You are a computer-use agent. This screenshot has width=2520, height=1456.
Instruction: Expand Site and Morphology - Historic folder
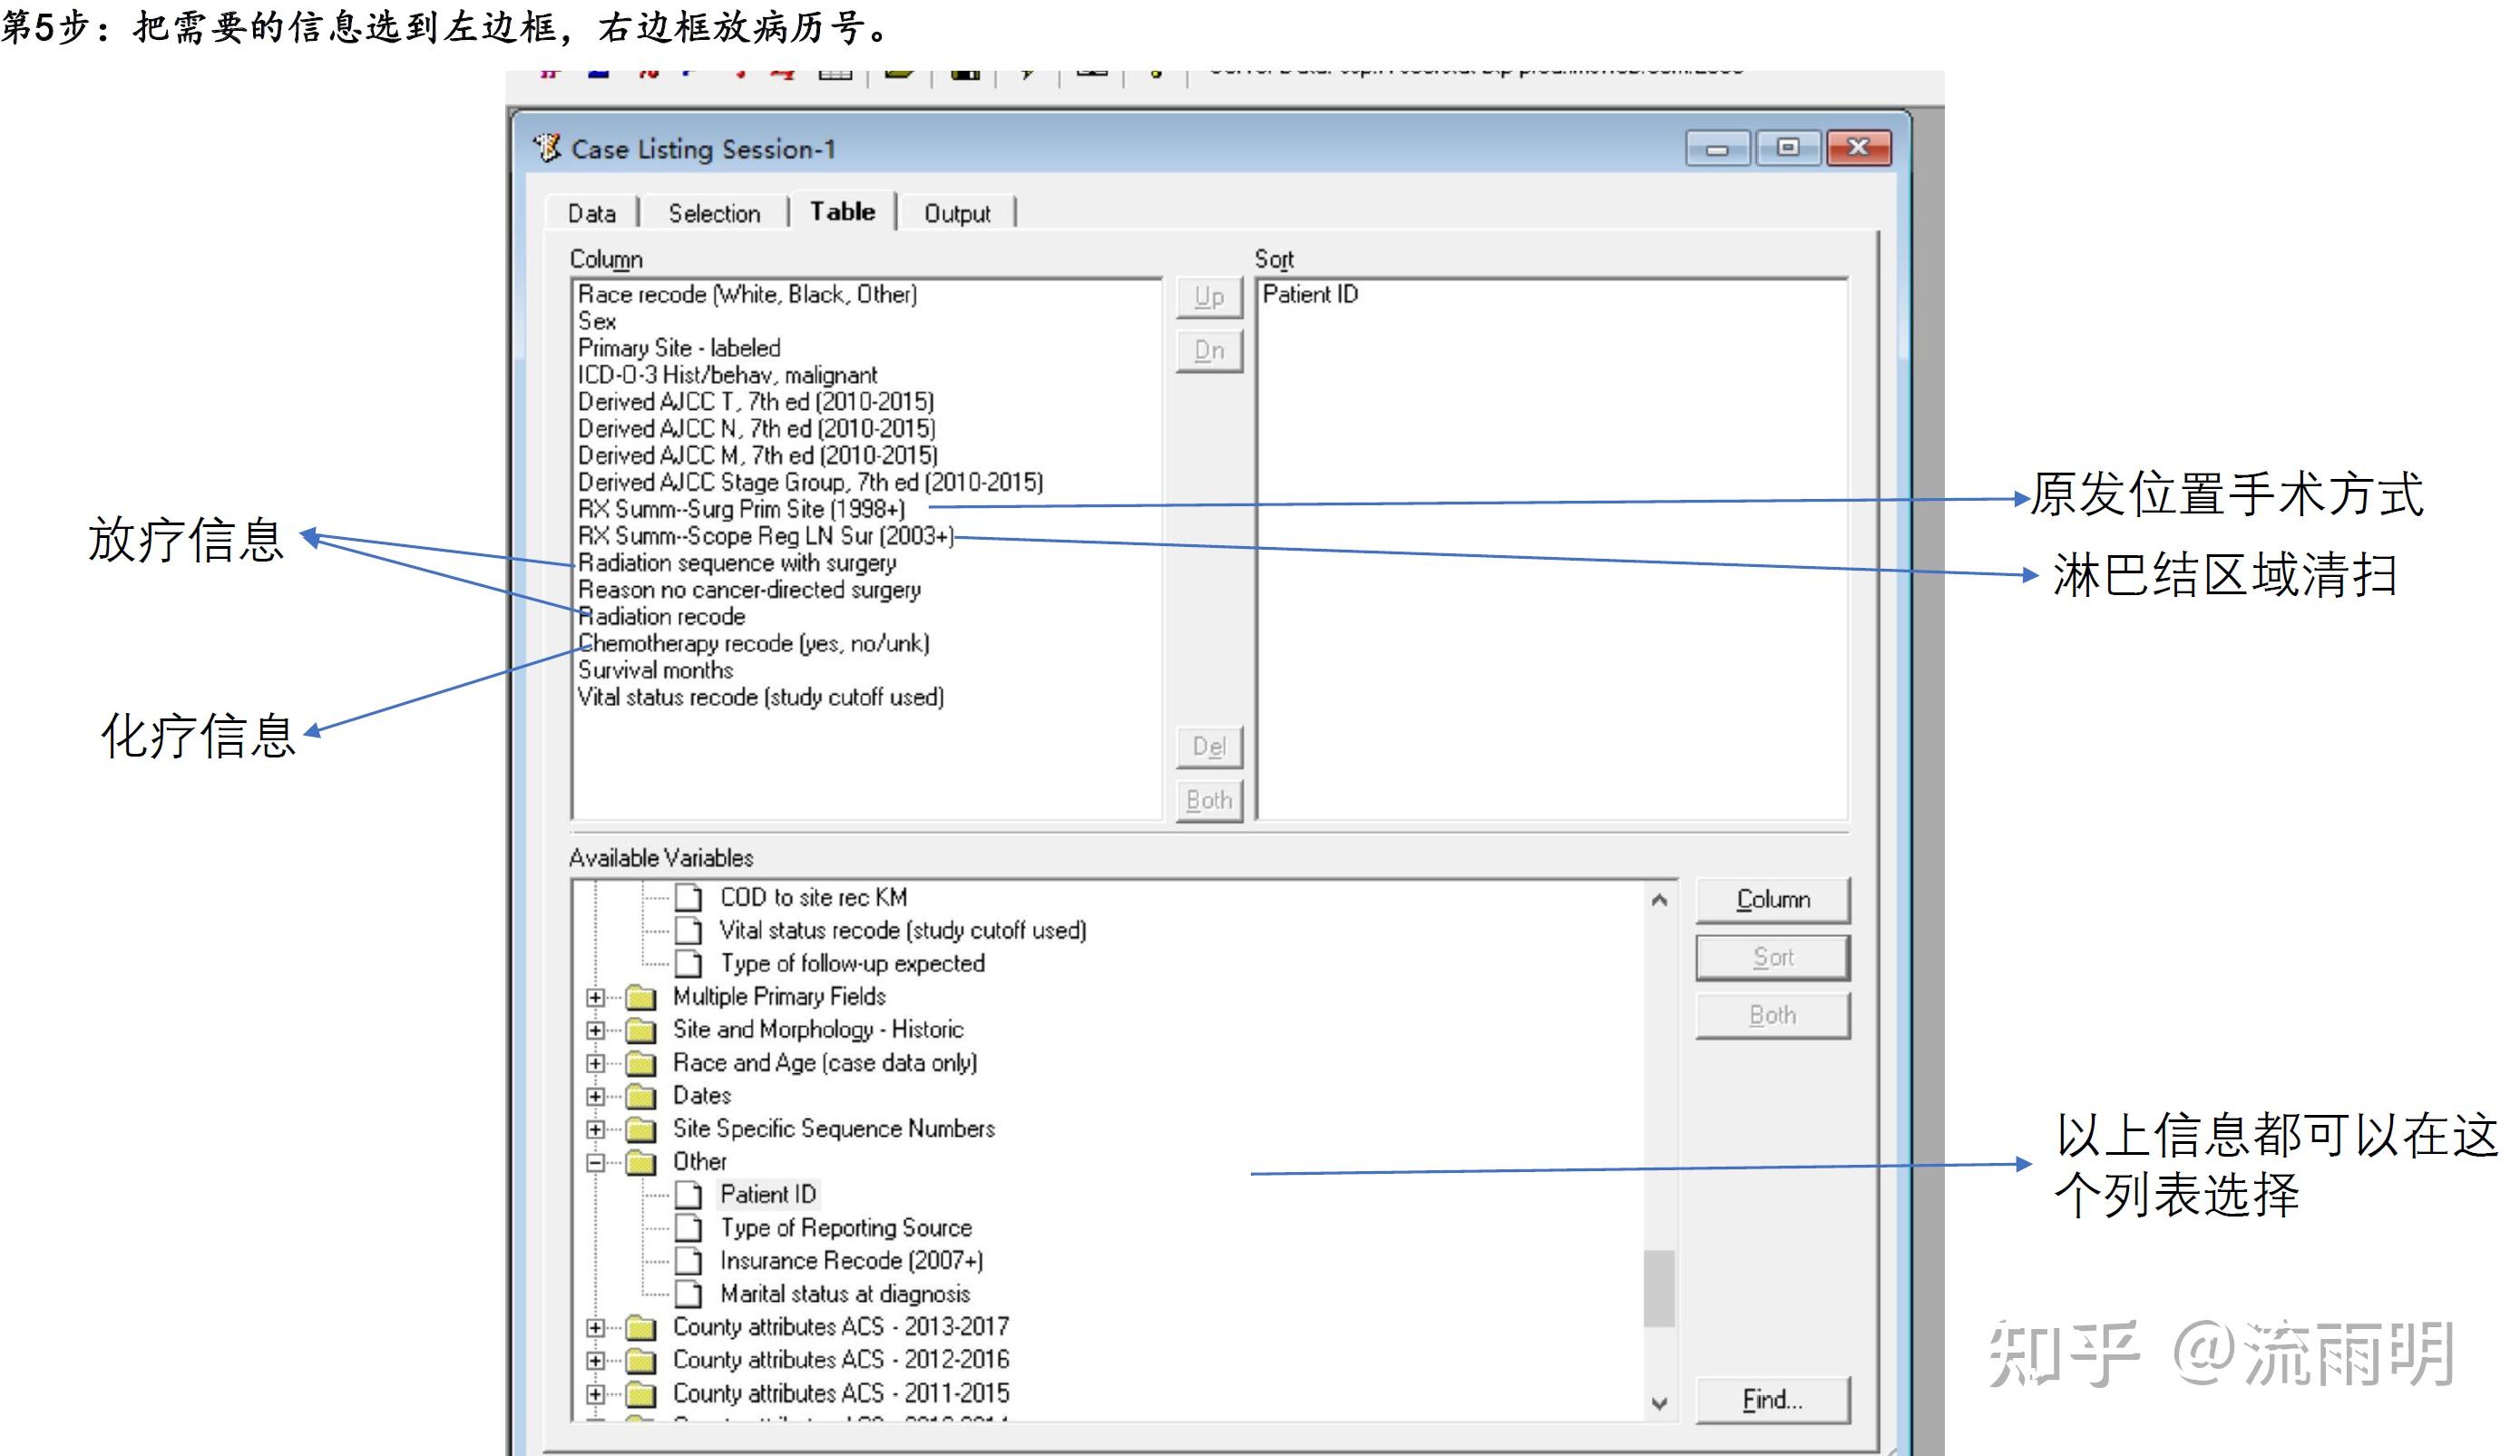(595, 1030)
